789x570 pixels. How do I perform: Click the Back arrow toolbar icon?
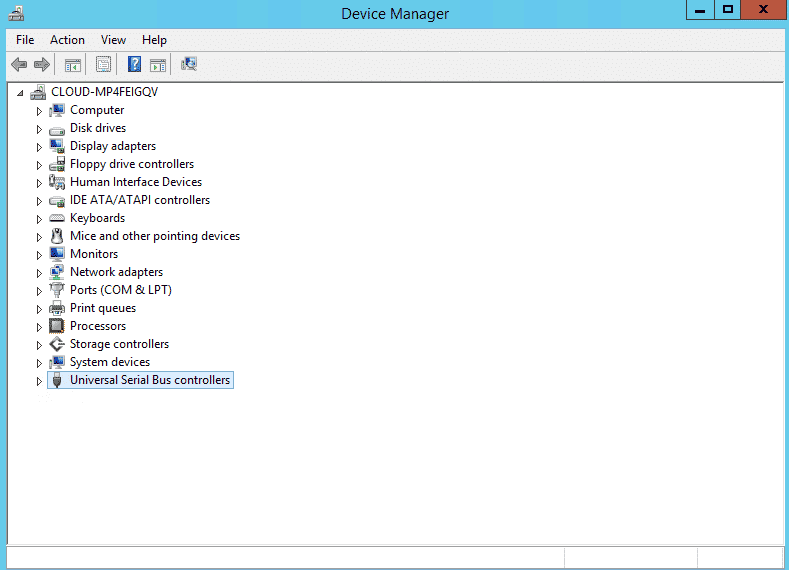point(19,64)
